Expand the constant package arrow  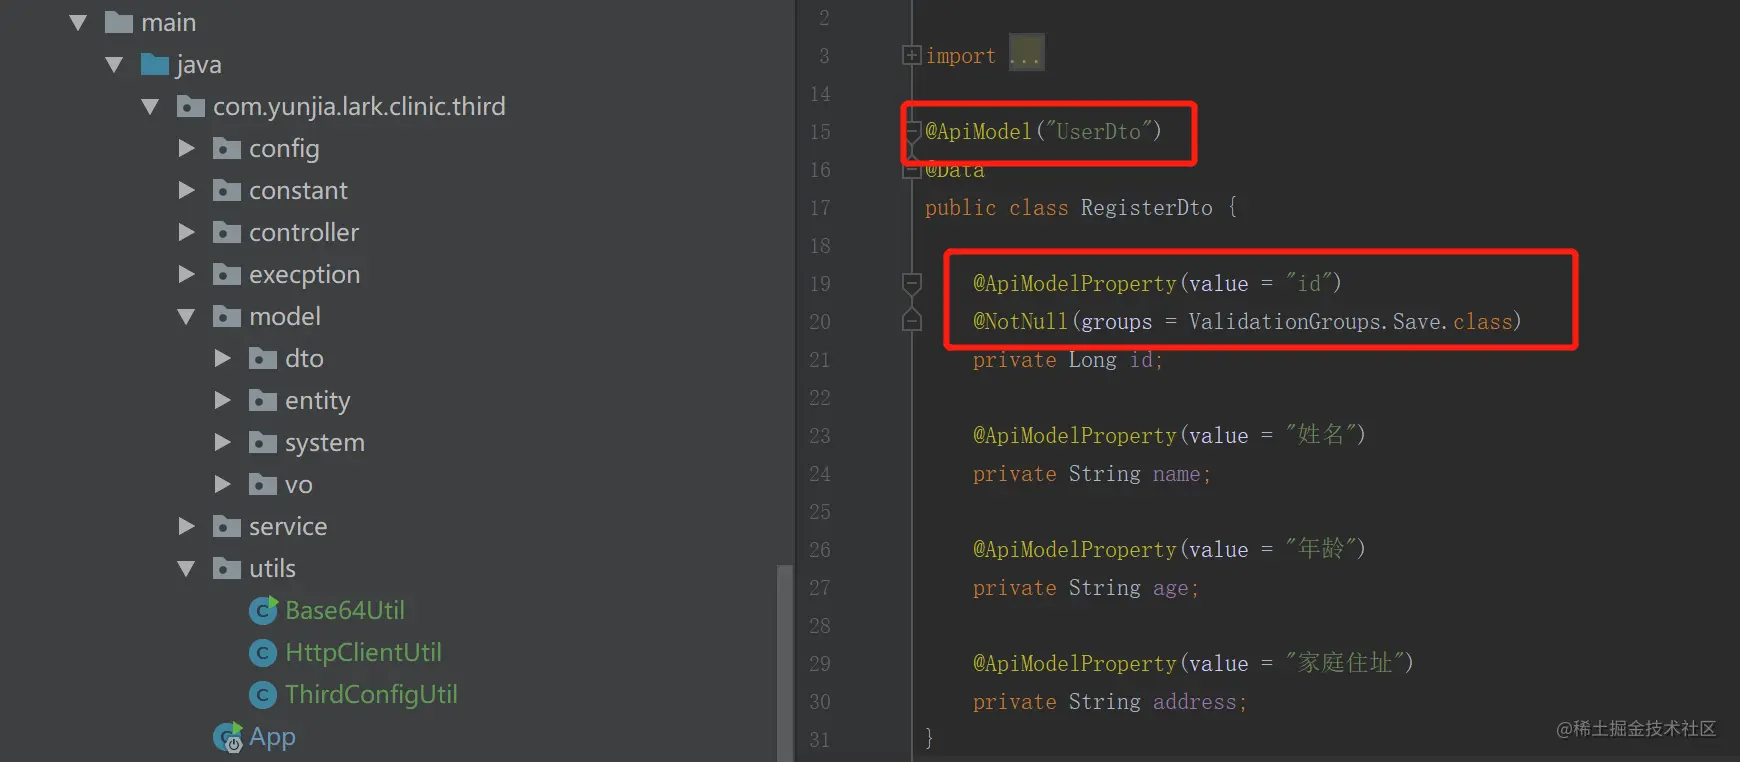pos(186,190)
